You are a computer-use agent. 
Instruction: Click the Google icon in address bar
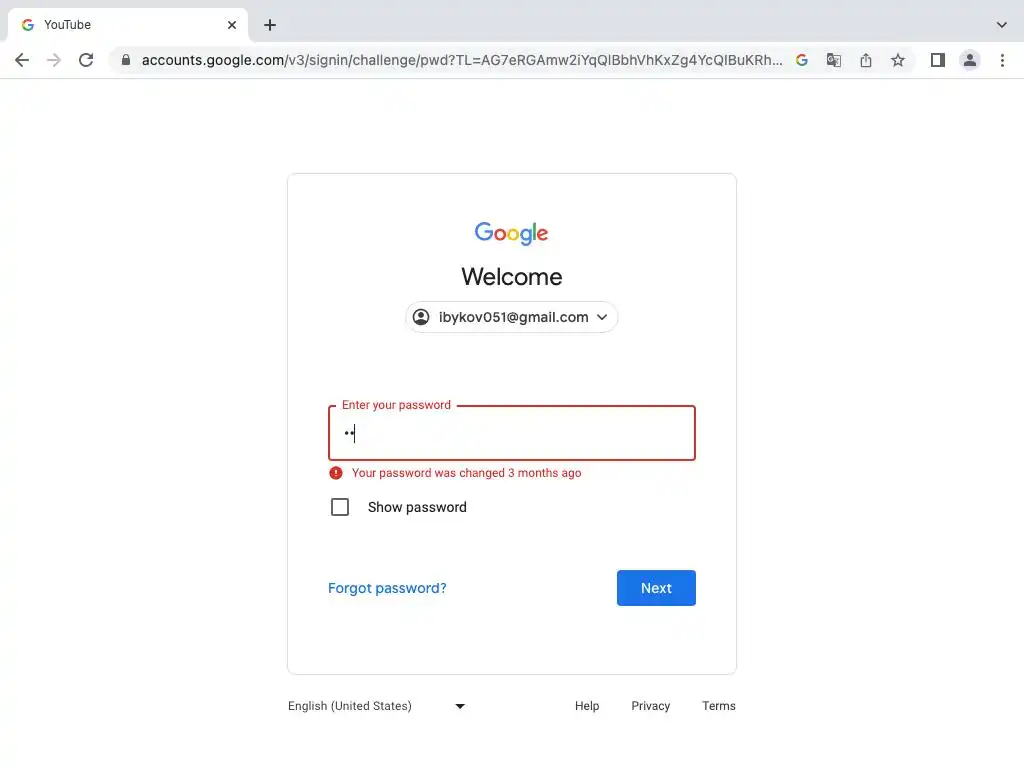click(x=802, y=60)
